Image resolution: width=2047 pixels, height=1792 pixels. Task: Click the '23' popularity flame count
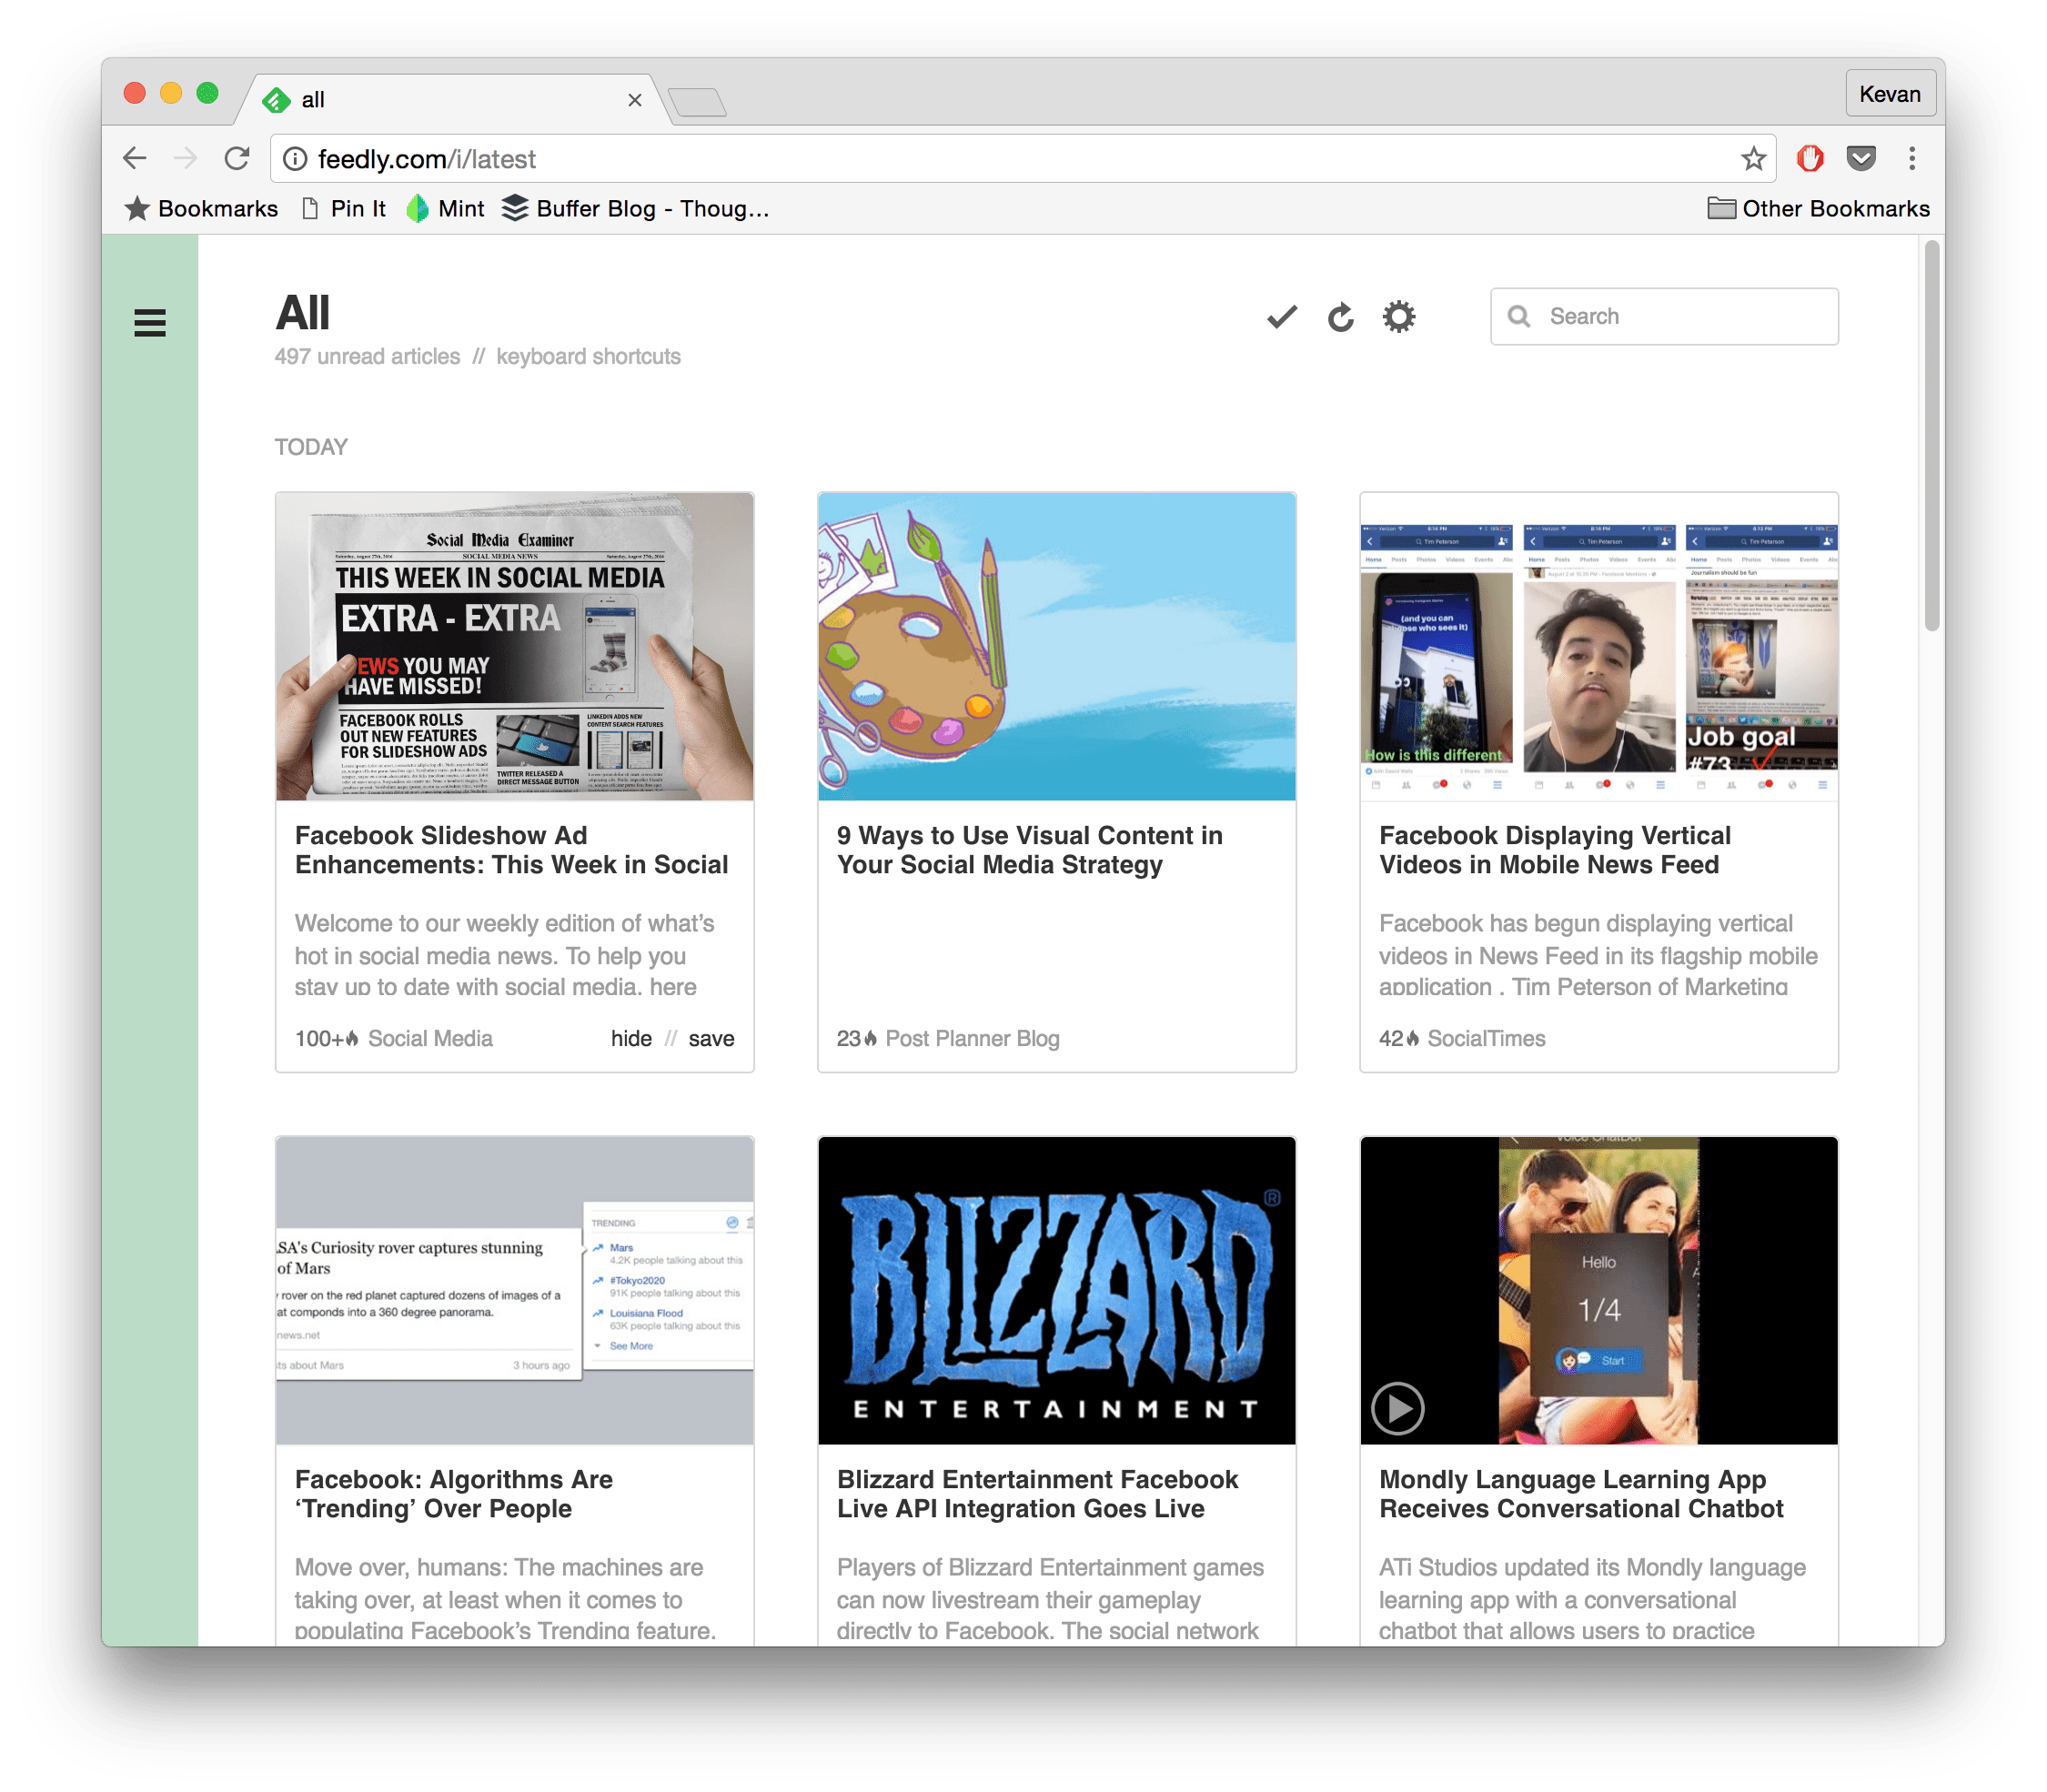click(856, 1038)
